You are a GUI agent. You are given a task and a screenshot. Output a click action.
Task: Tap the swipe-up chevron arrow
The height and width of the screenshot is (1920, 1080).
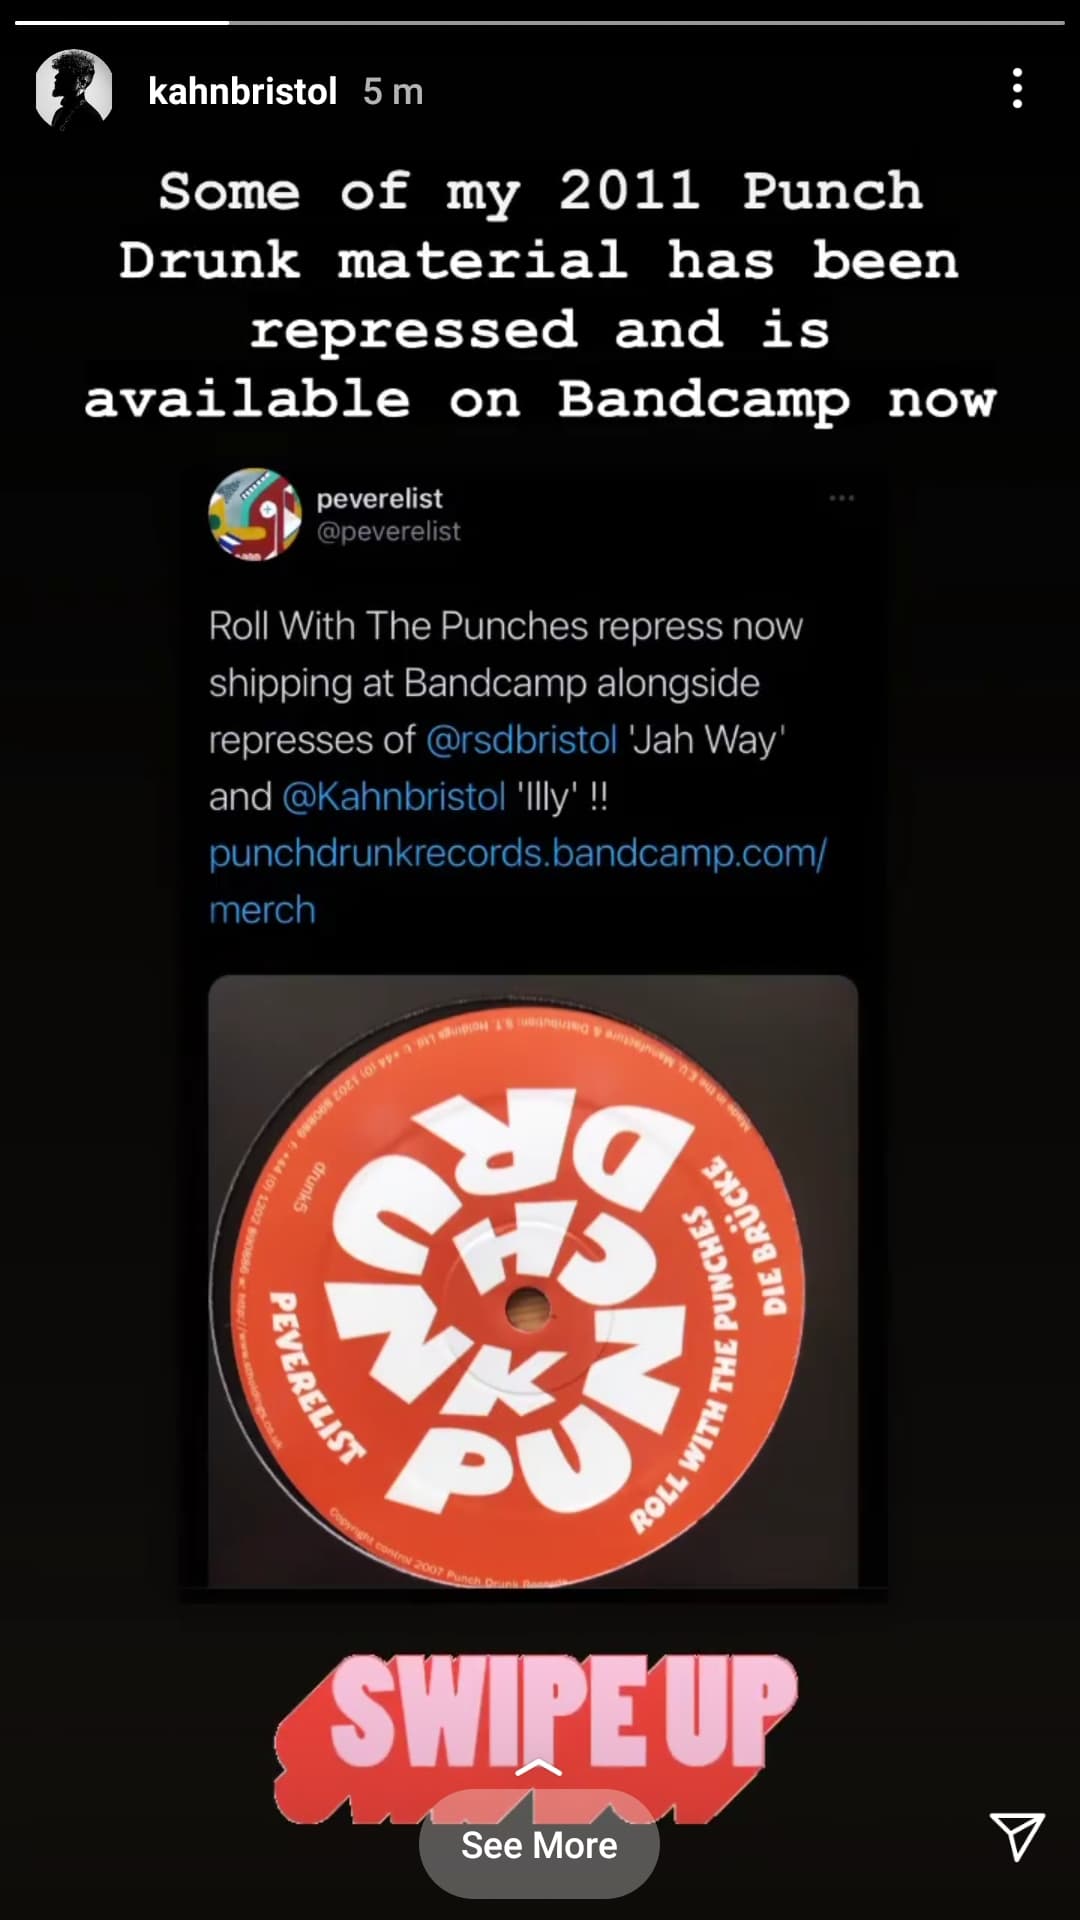(x=538, y=1769)
